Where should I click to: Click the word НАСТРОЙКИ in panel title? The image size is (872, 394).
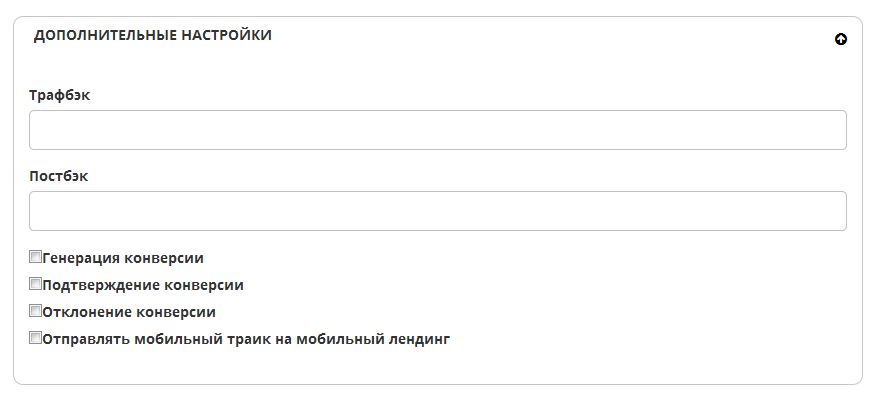(x=227, y=35)
